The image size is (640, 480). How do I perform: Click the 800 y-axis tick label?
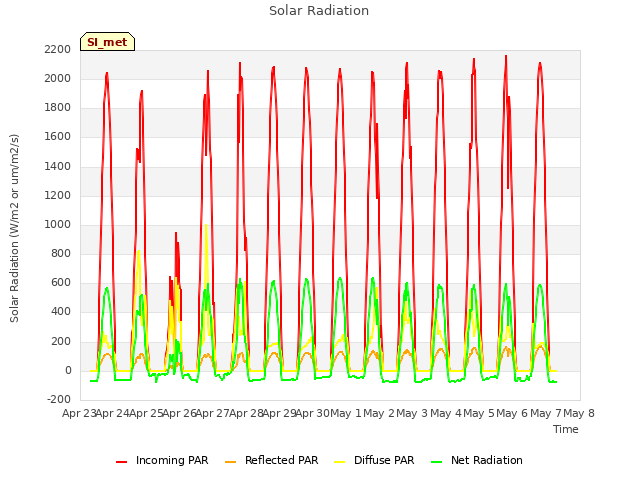tap(61, 254)
